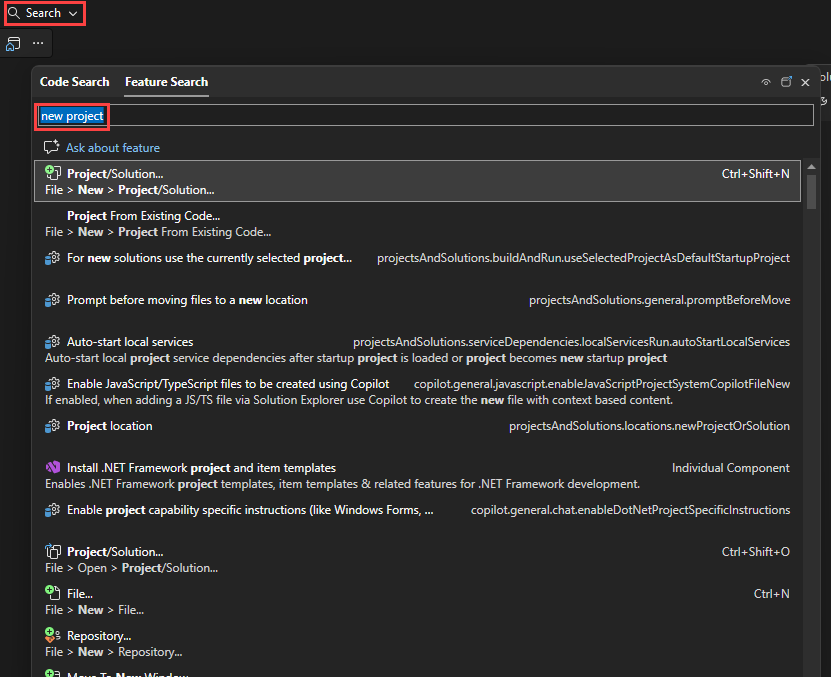Toggle the preview eye icon
Image resolution: width=831 pixels, height=677 pixels.
click(x=766, y=83)
